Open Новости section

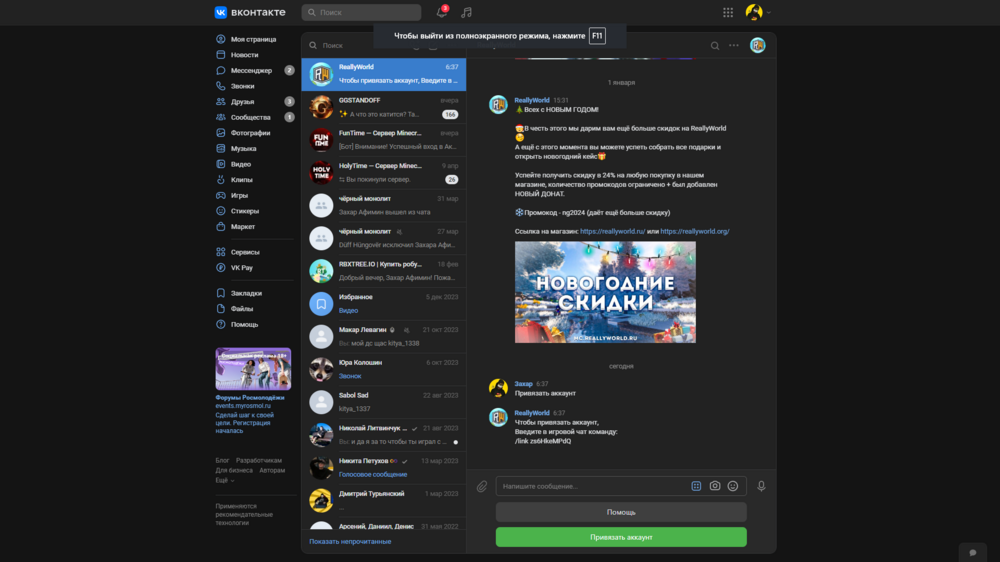[x=244, y=55]
